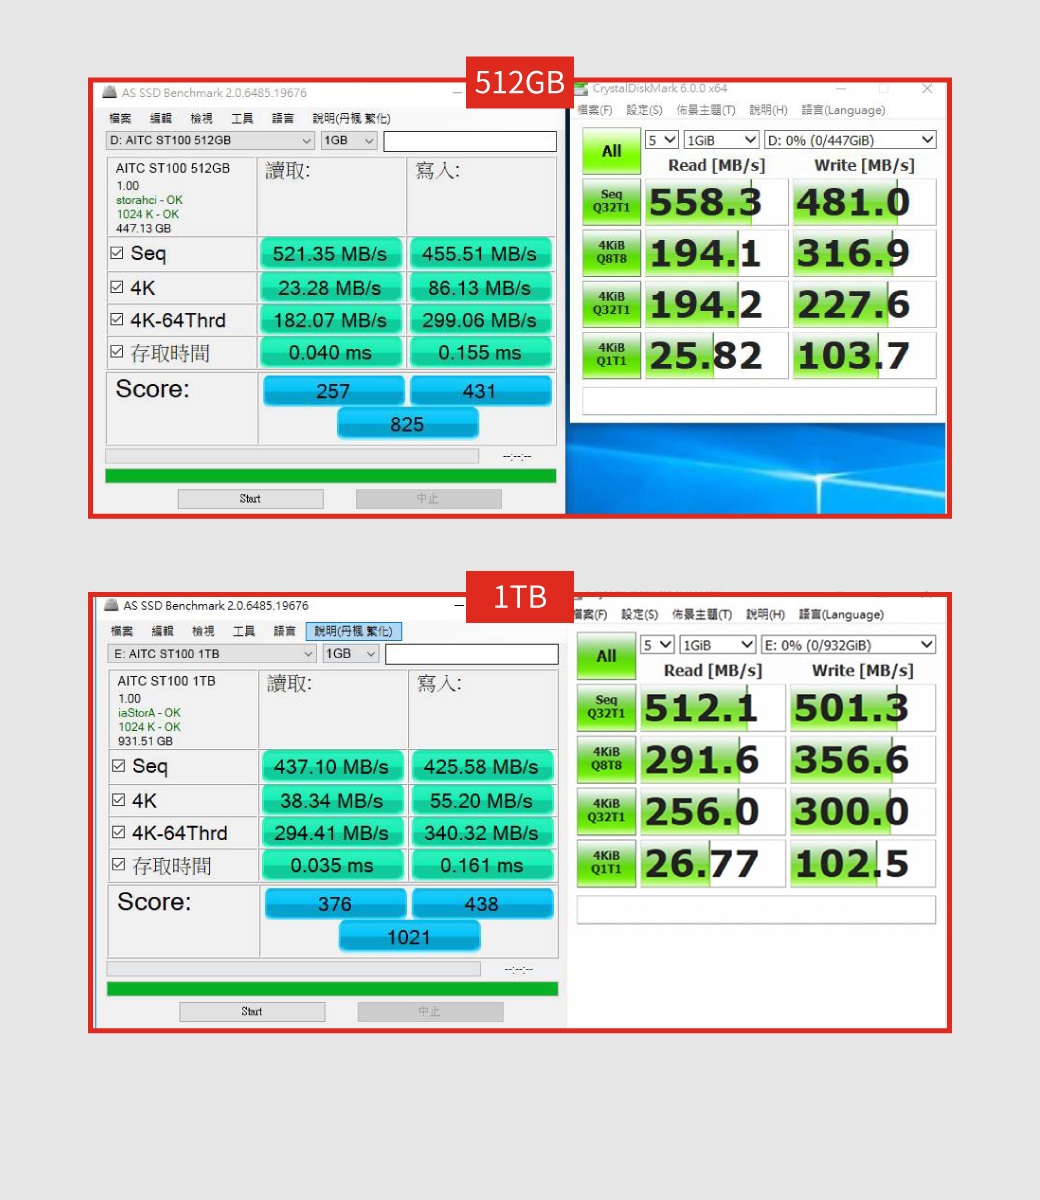Toggle 4K checkbox in 1TB AS SSD window
Viewport: 1040px width, 1200px height.
[x=119, y=800]
